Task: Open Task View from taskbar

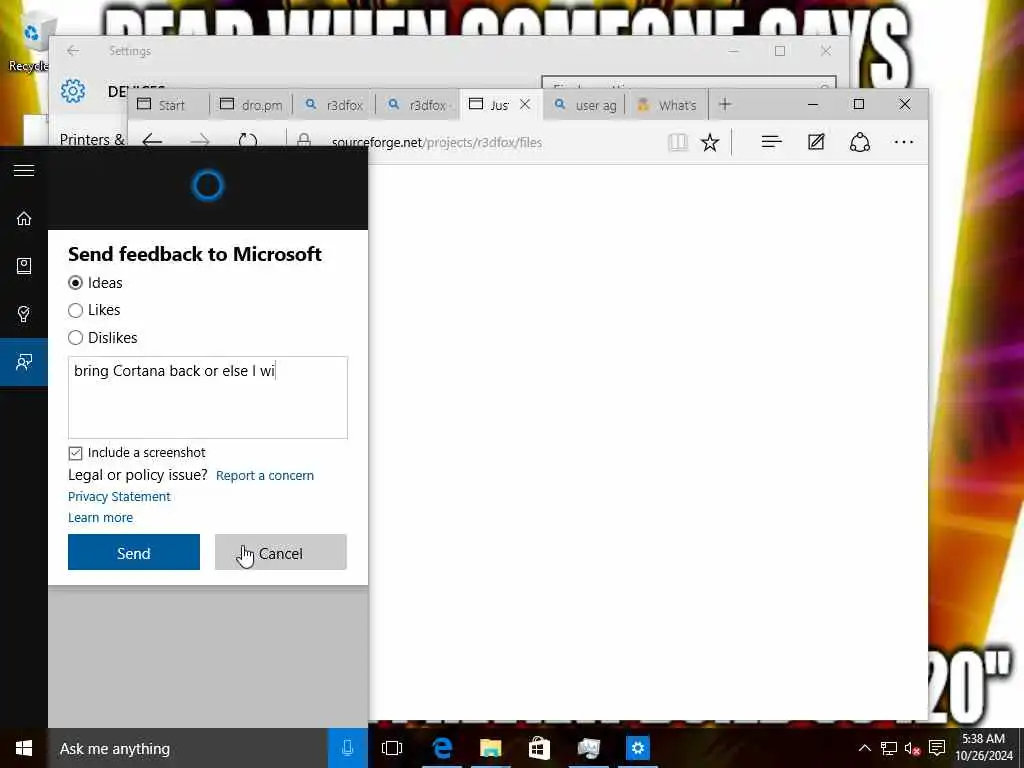Action: click(392, 748)
